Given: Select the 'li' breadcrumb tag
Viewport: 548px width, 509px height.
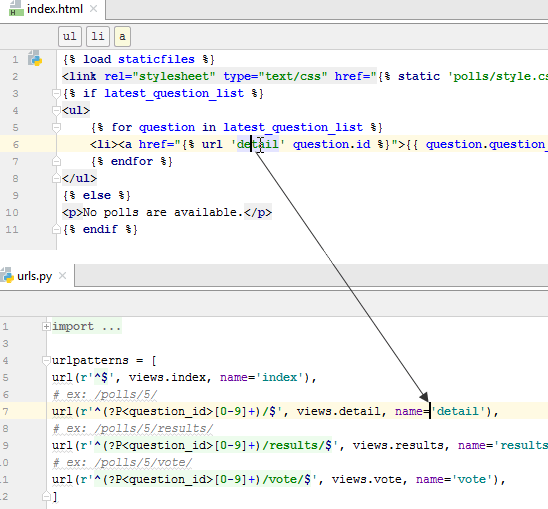Looking at the screenshot, I should coord(98,36).
